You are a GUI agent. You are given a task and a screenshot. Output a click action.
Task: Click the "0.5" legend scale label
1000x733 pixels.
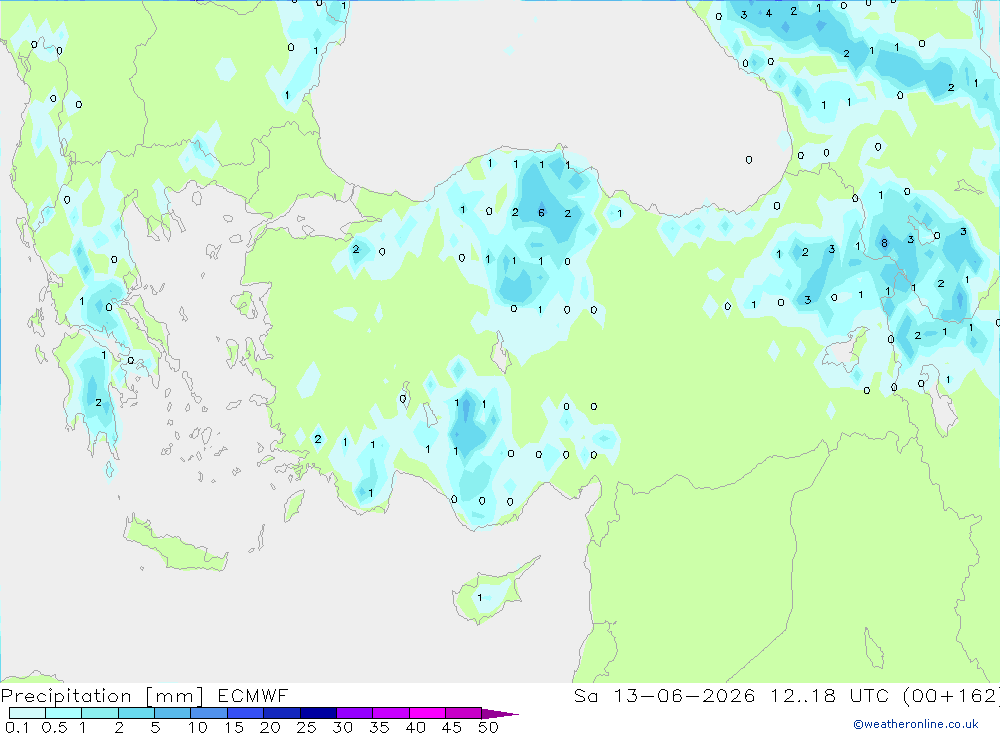pyautogui.click(x=54, y=727)
